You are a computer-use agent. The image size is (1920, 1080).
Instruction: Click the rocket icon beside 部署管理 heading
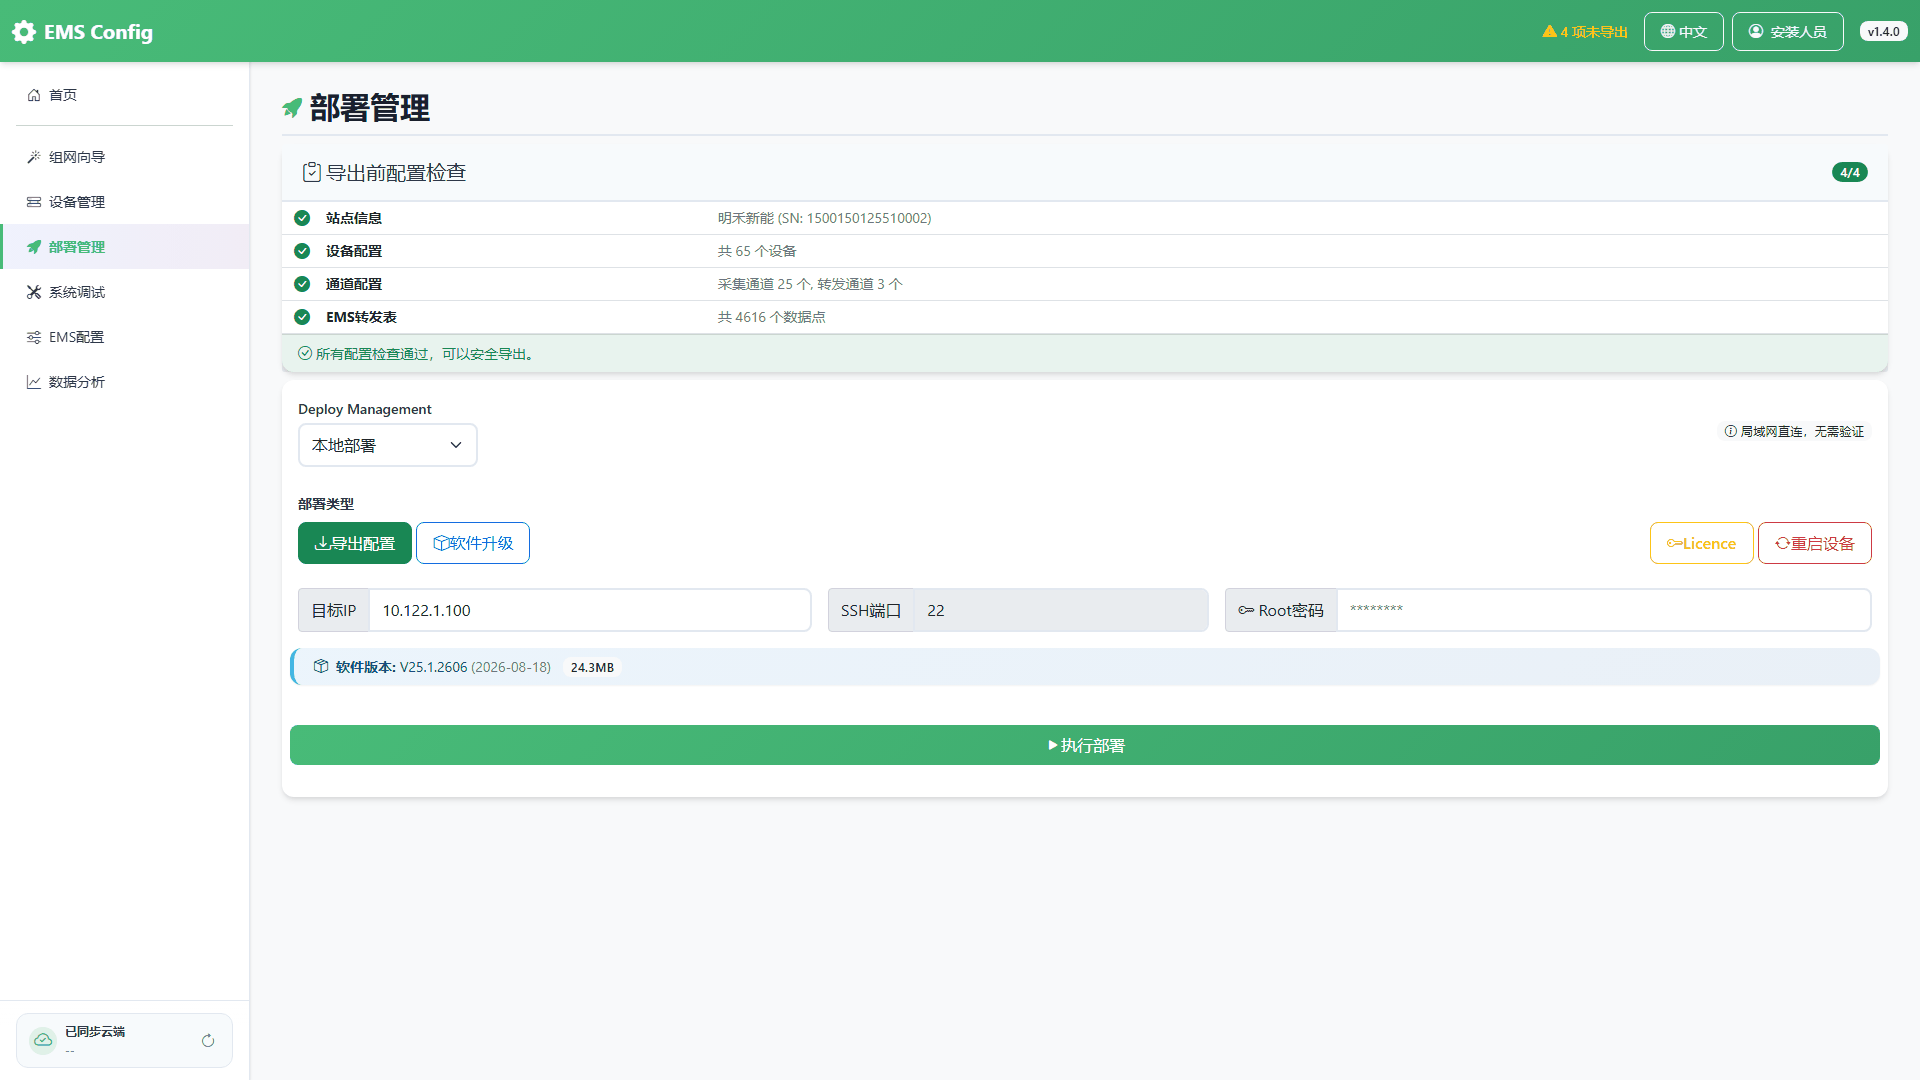point(292,108)
